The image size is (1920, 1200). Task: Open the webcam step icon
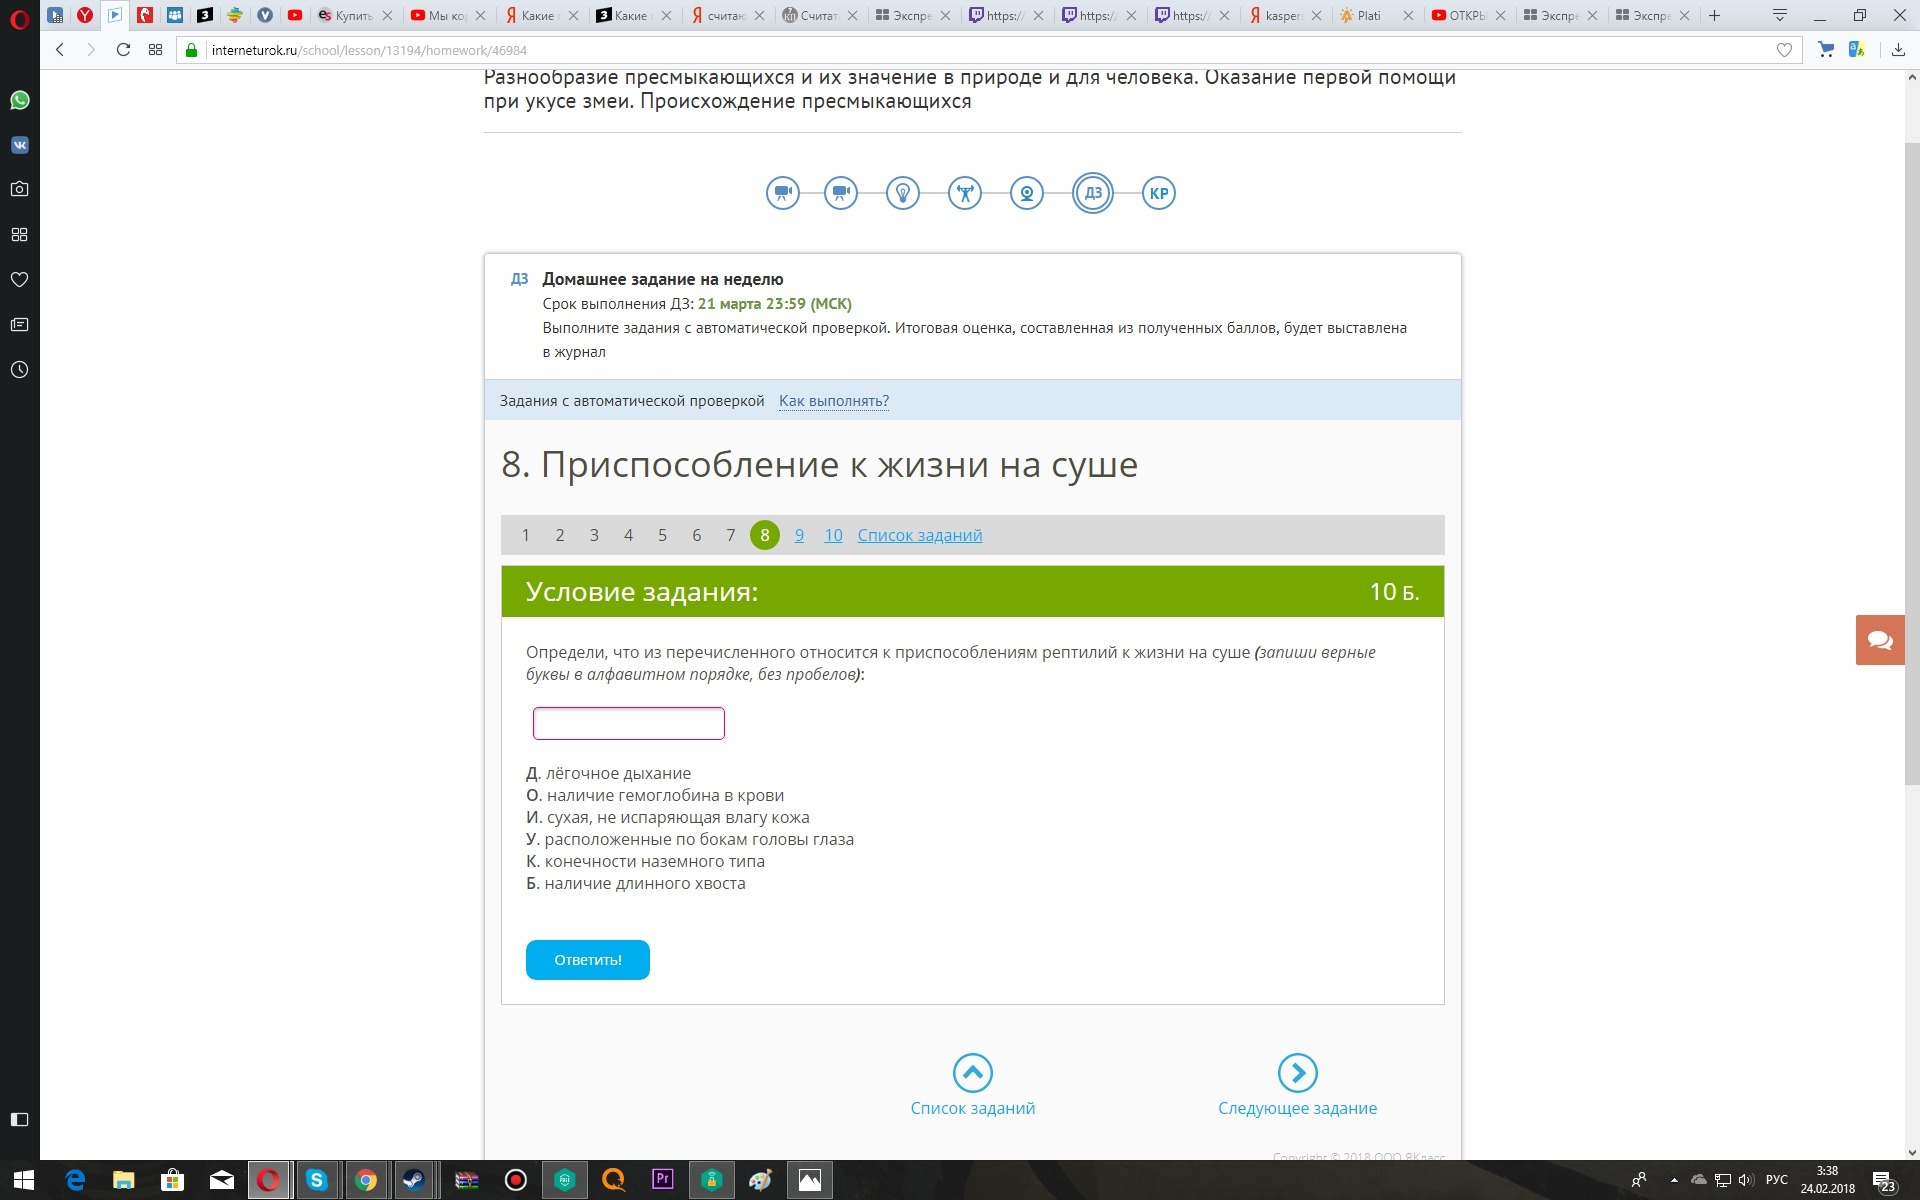(x=1027, y=193)
